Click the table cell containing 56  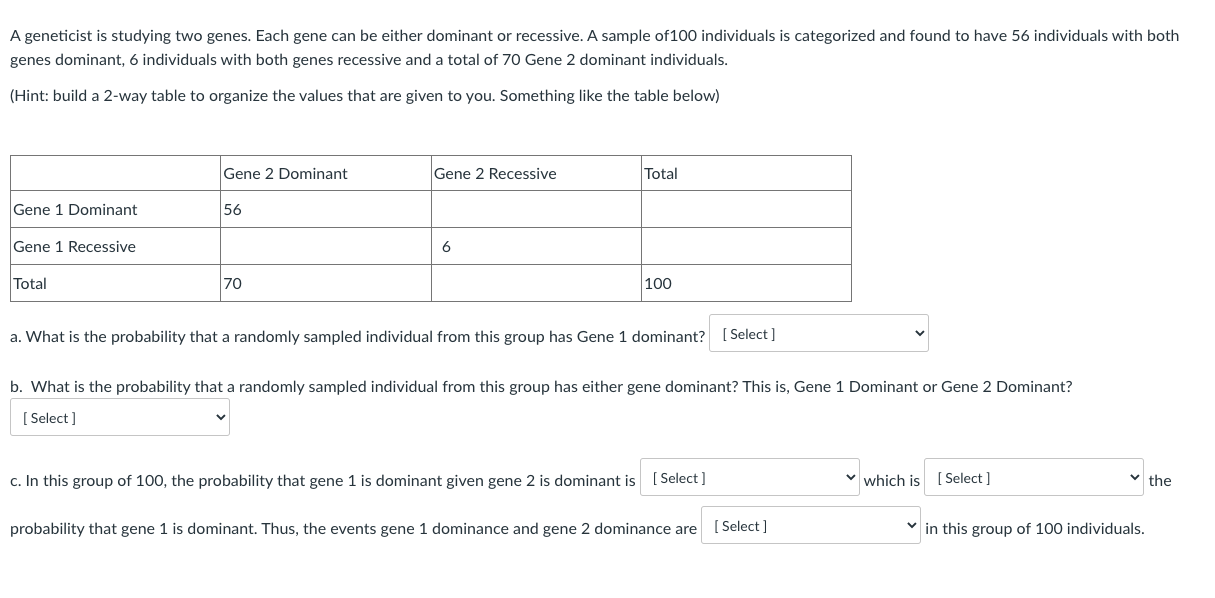tap(326, 209)
